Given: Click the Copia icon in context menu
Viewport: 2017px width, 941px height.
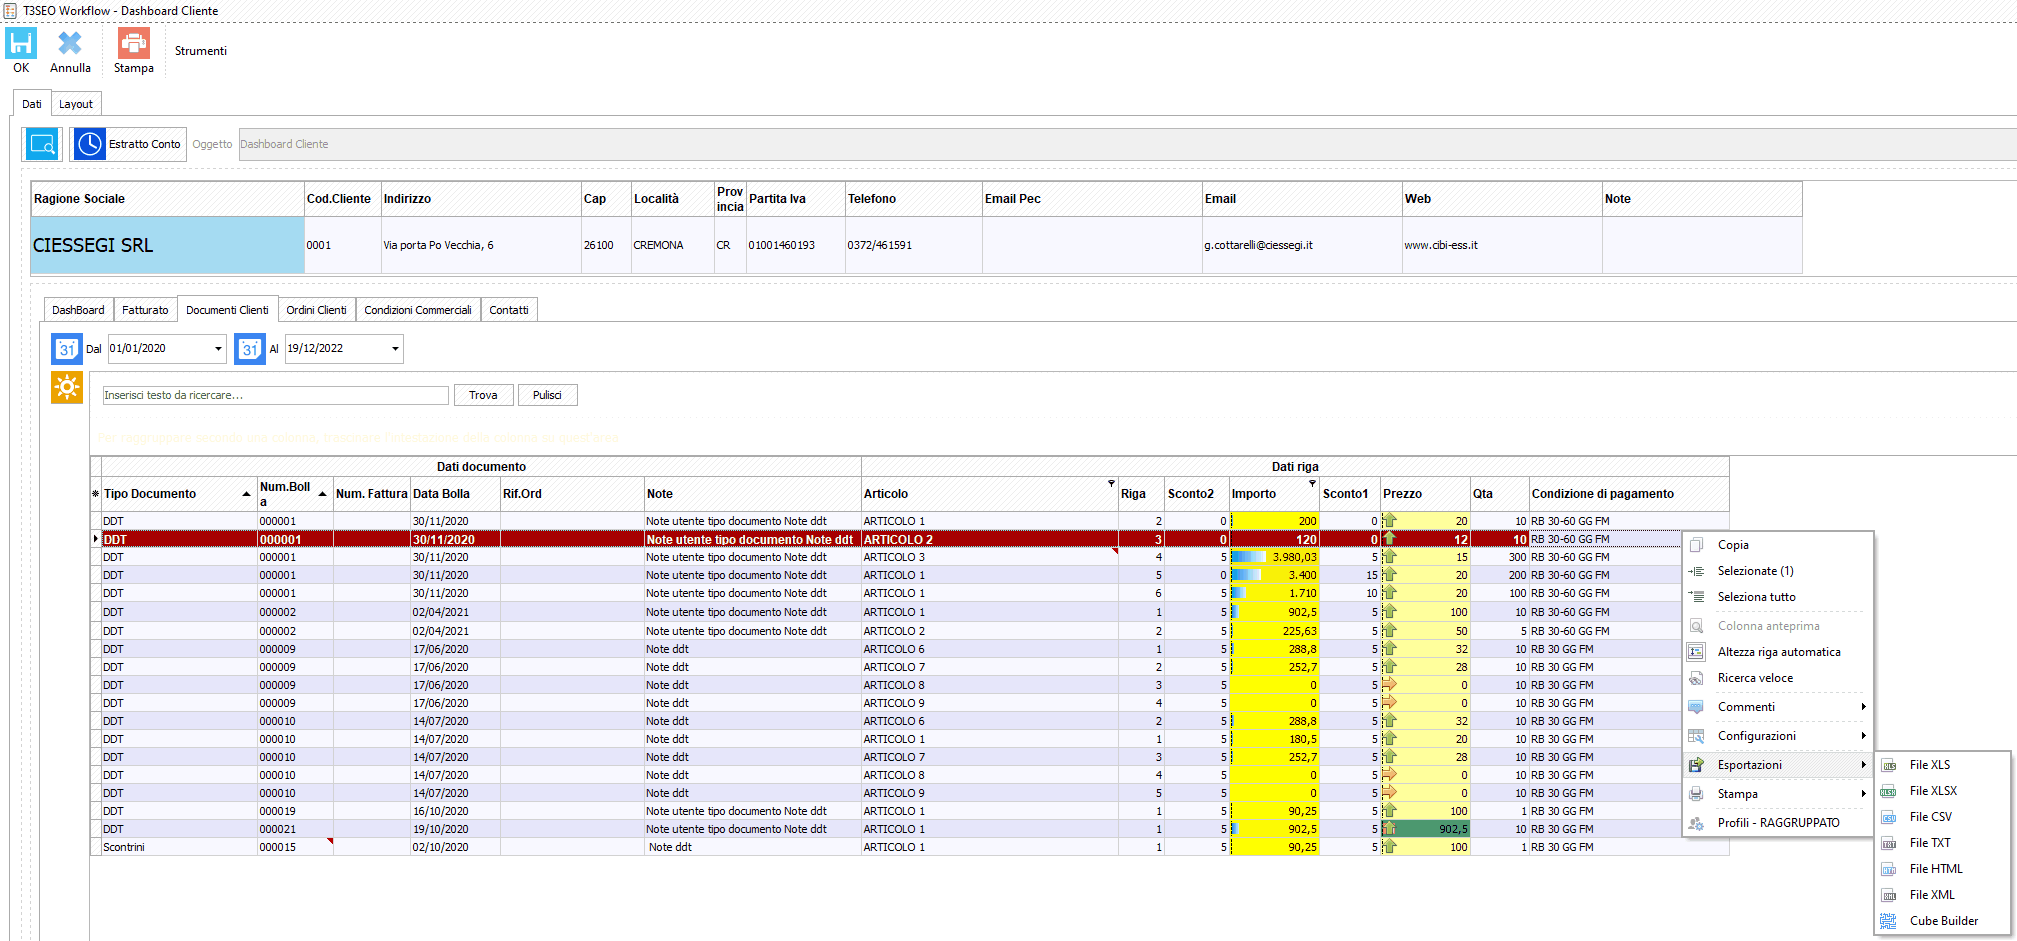Looking at the screenshot, I should (x=1696, y=545).
